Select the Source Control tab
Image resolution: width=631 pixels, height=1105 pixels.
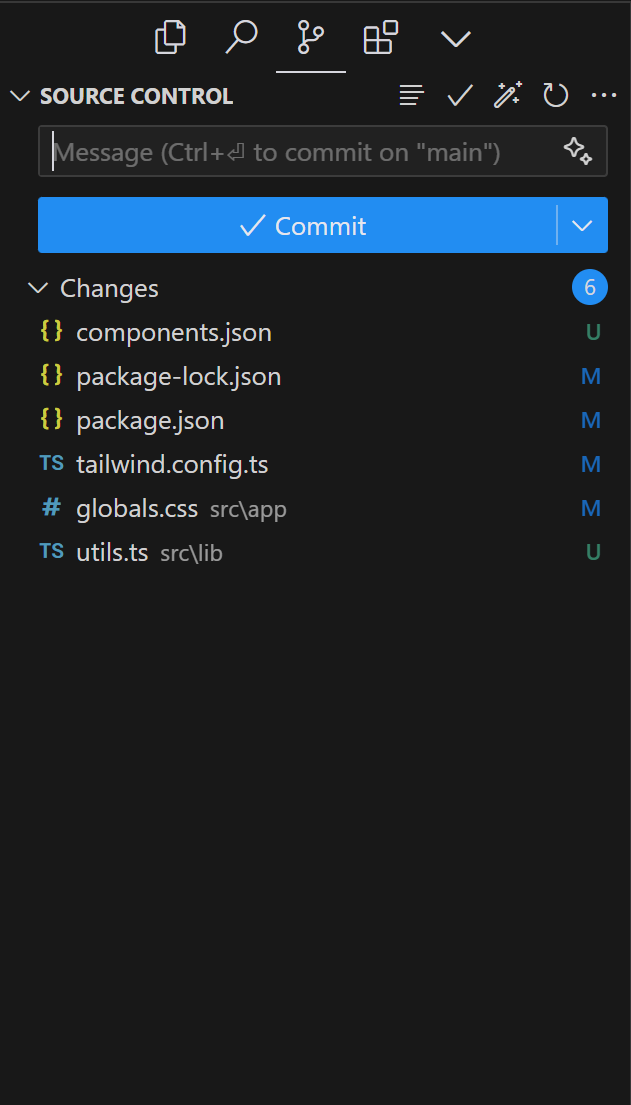310,37
